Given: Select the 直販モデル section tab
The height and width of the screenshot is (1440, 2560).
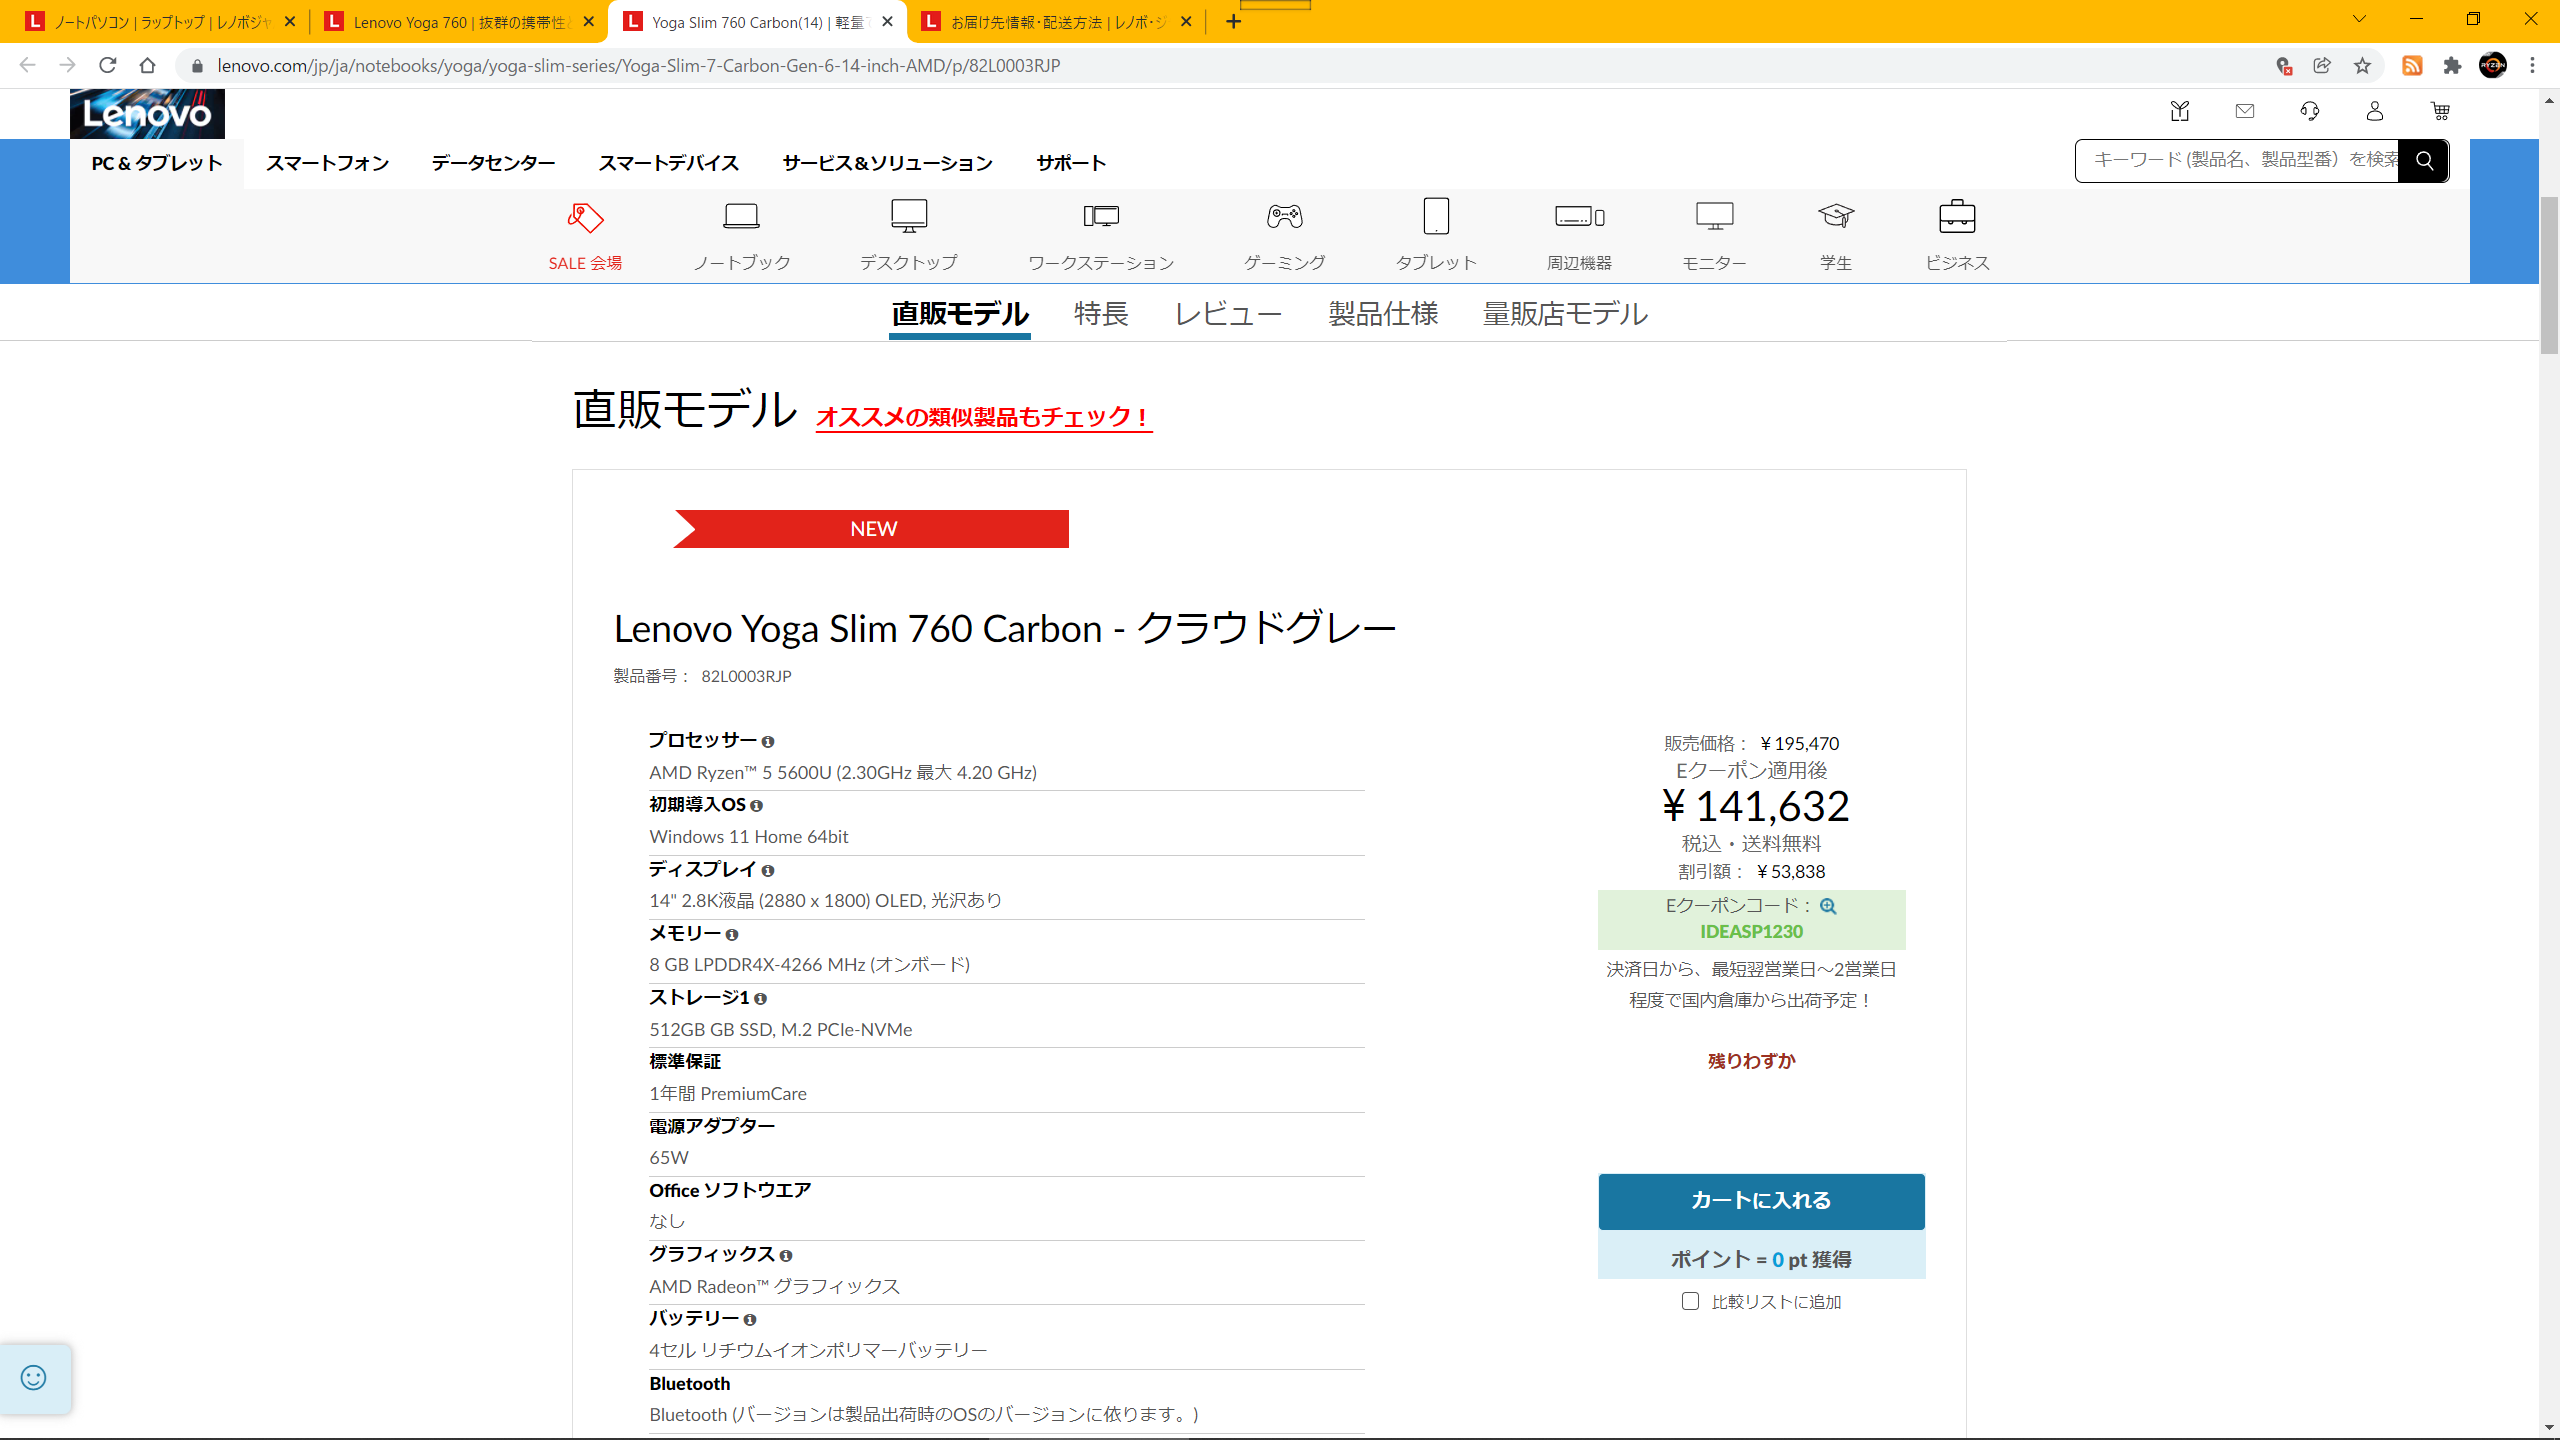Looking at the screenshot, I should click(x=960, y=314).
